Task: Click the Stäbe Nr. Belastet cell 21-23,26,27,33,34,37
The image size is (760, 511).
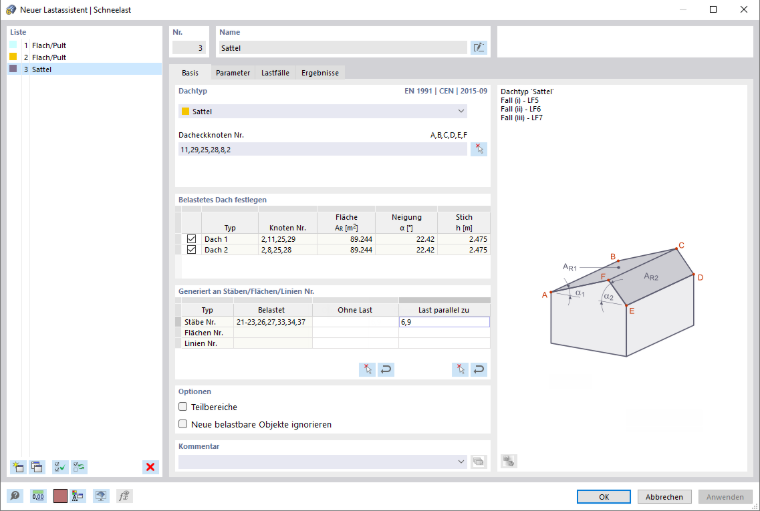Action: tap(273, 322)
